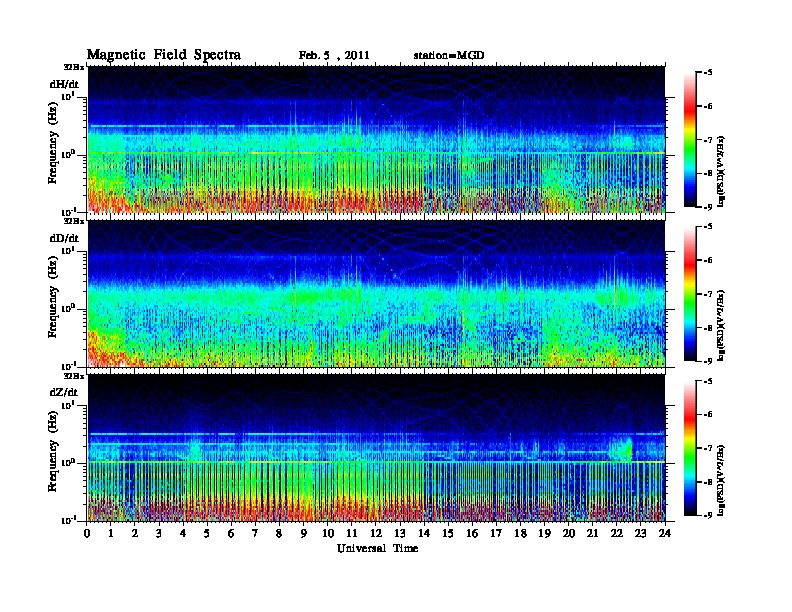
Task: Select the dZ/dt panel label
Action: pos(63,392)
